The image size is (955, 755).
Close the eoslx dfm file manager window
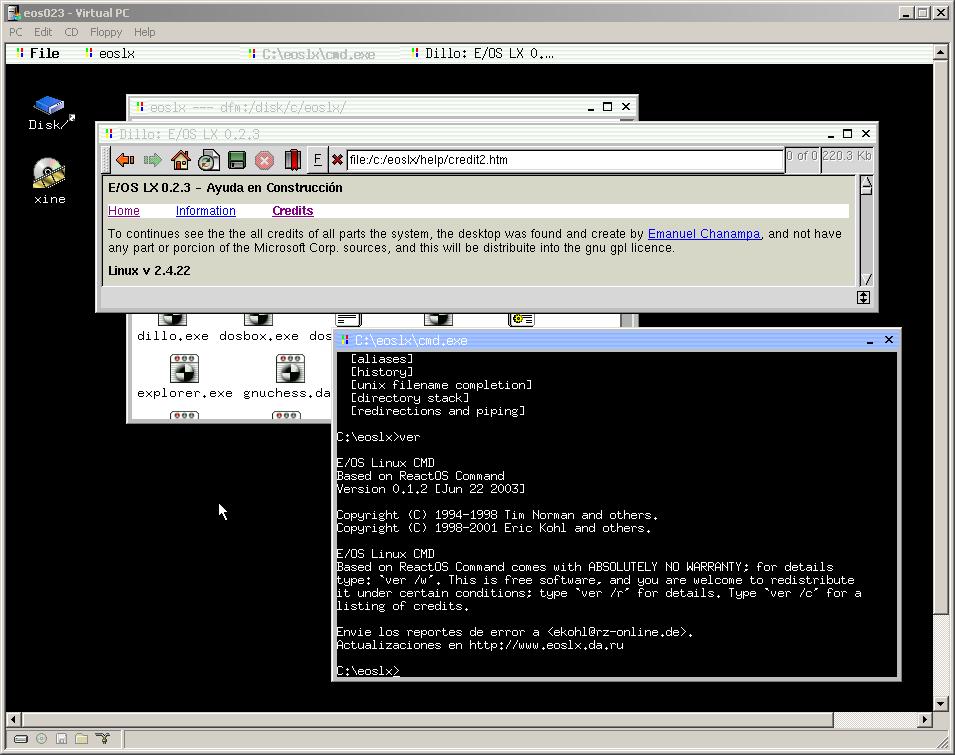(x=626, y=107)
